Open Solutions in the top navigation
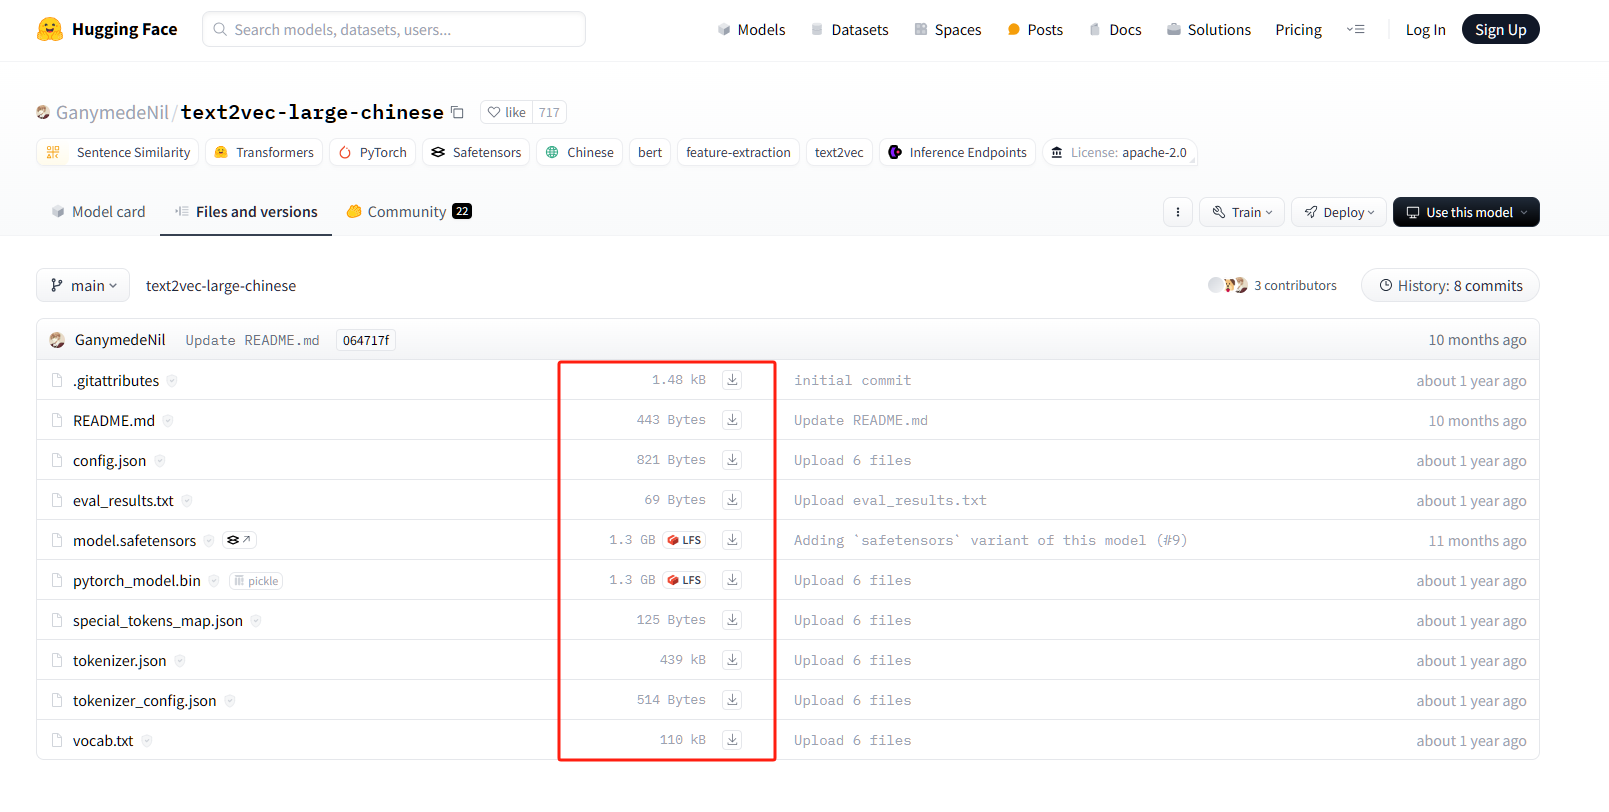This screenshot has height=812, width=1609. point(1209,30)
